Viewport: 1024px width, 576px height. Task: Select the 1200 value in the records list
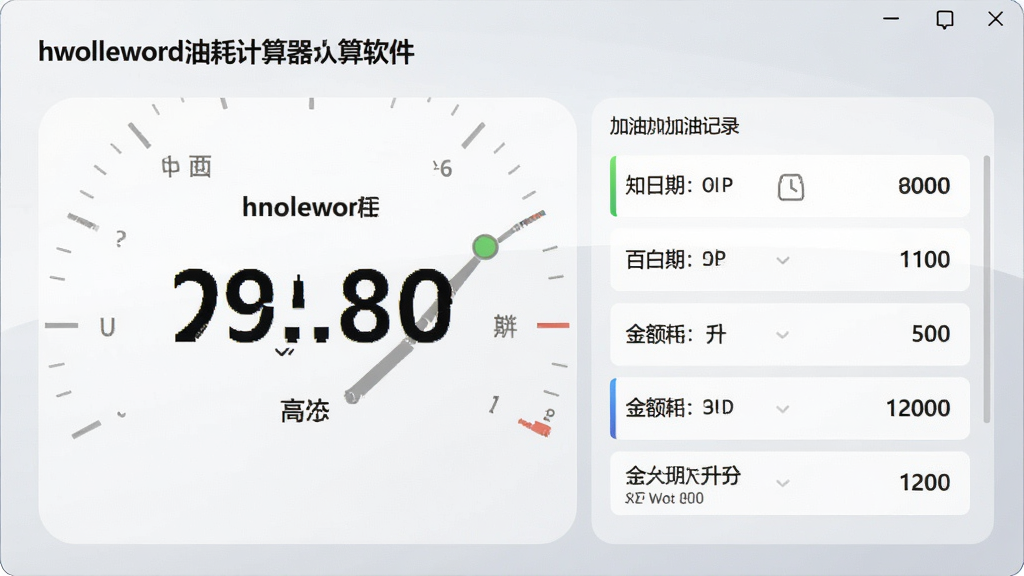[925, 483]
